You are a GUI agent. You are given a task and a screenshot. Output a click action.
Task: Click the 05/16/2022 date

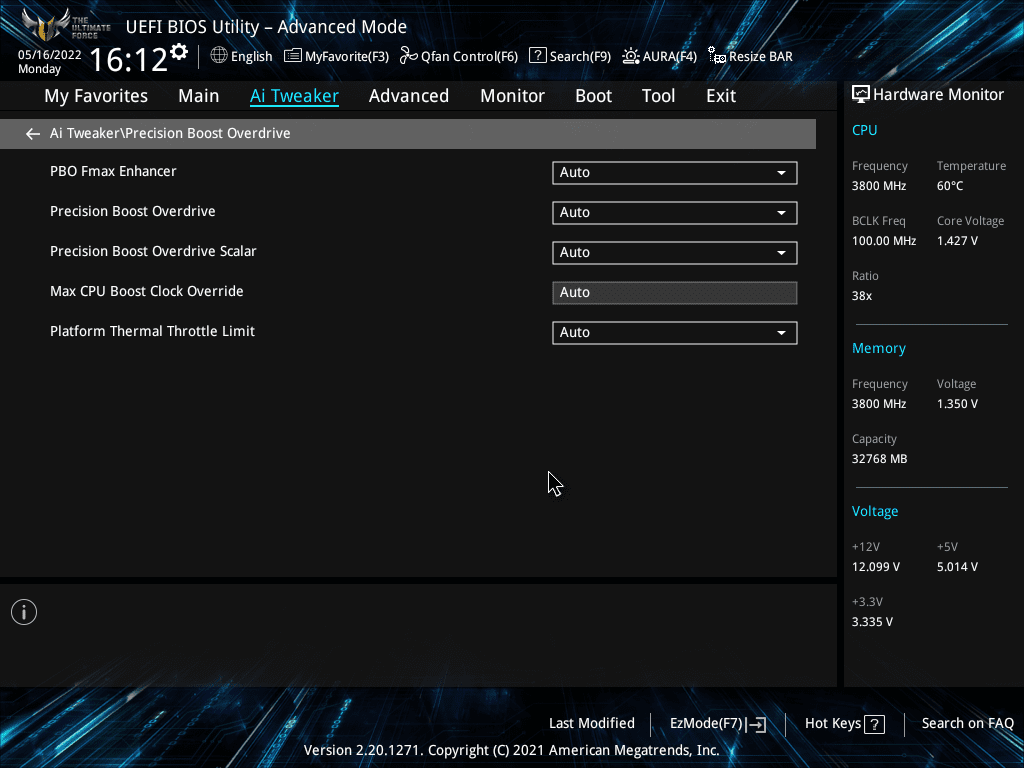pos(50,55)
